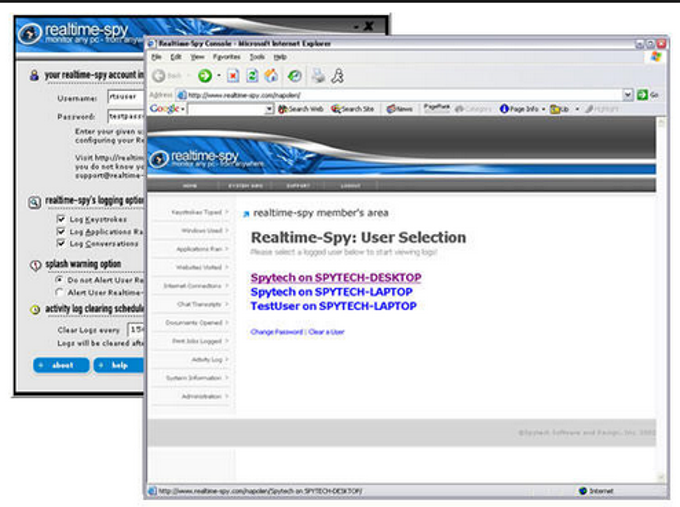Print the page using the printer icon
This screenshot has width=680, height=507.
318,76
